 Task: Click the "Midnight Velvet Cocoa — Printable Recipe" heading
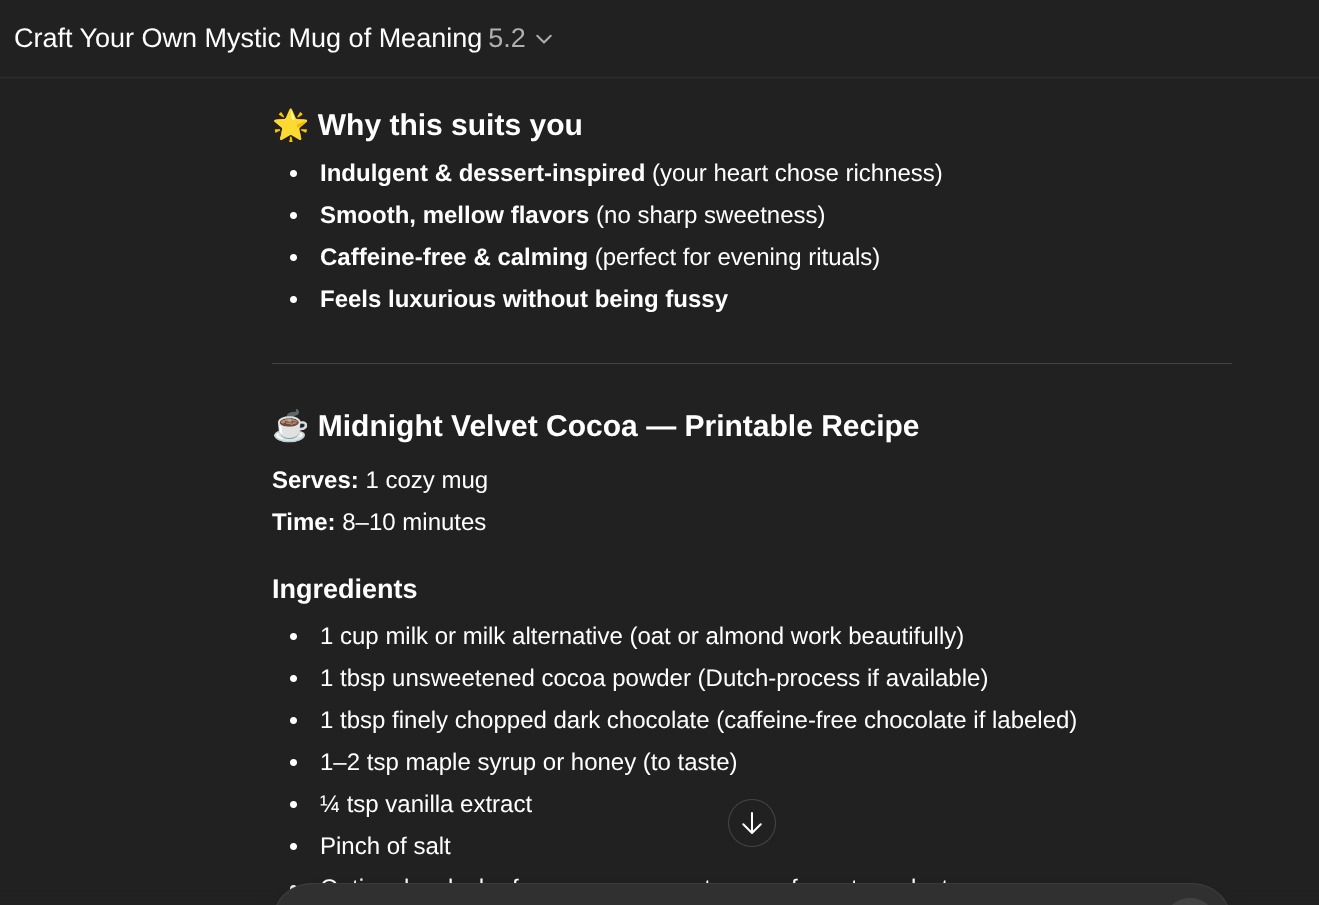[x=618, y=426]
